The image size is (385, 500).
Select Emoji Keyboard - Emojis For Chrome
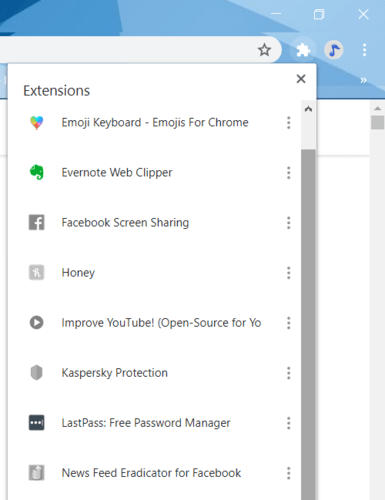tap(155, 123)
